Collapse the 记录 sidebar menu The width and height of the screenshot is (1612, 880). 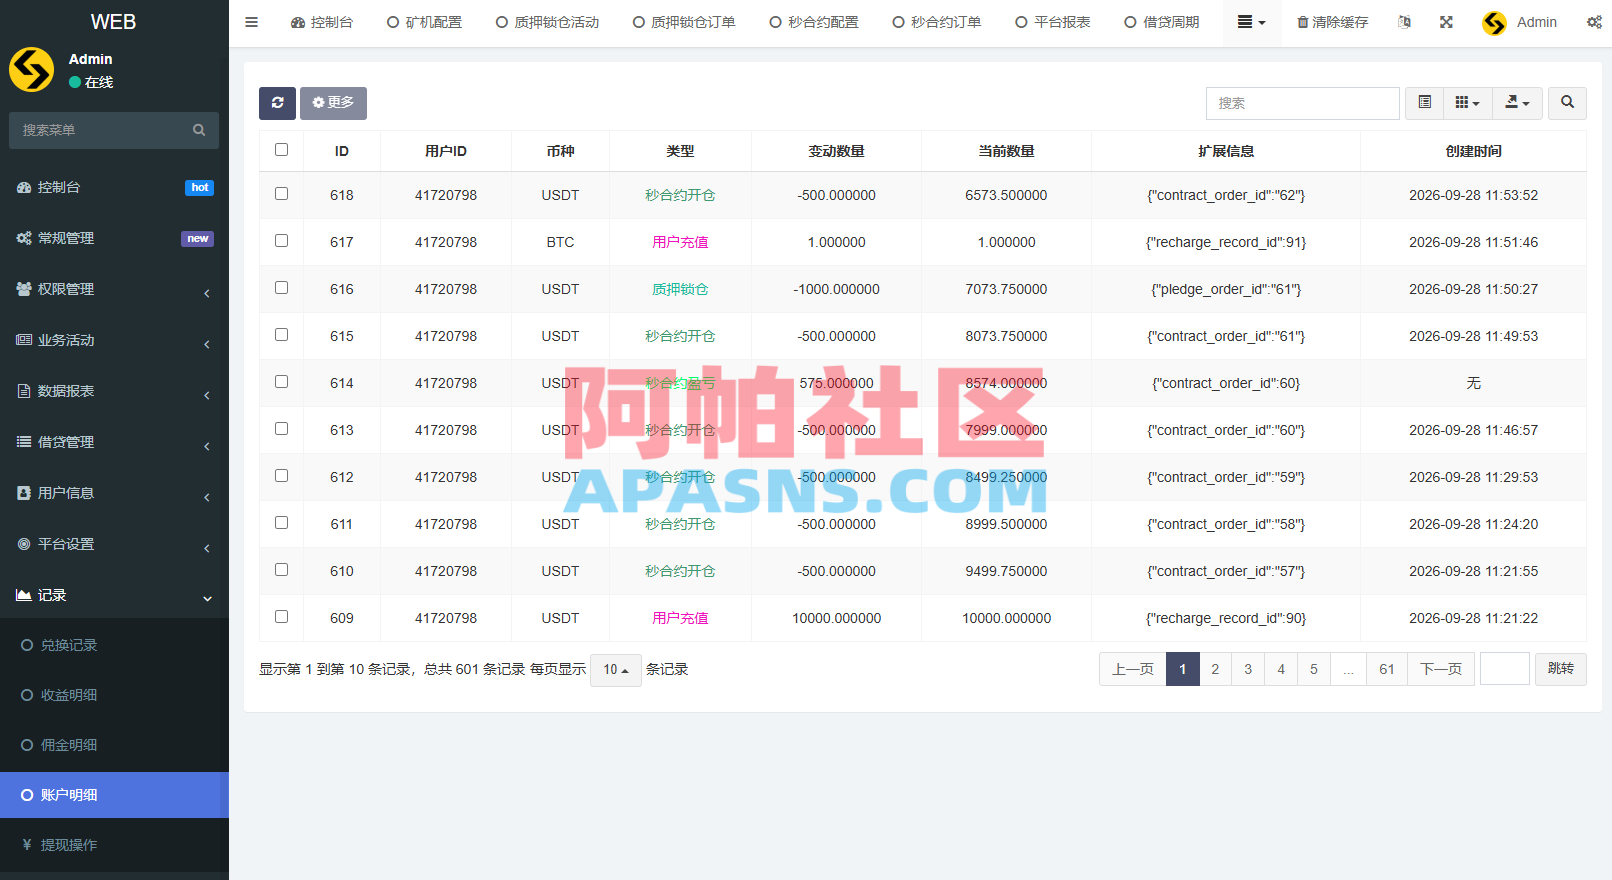pos(114,595)
